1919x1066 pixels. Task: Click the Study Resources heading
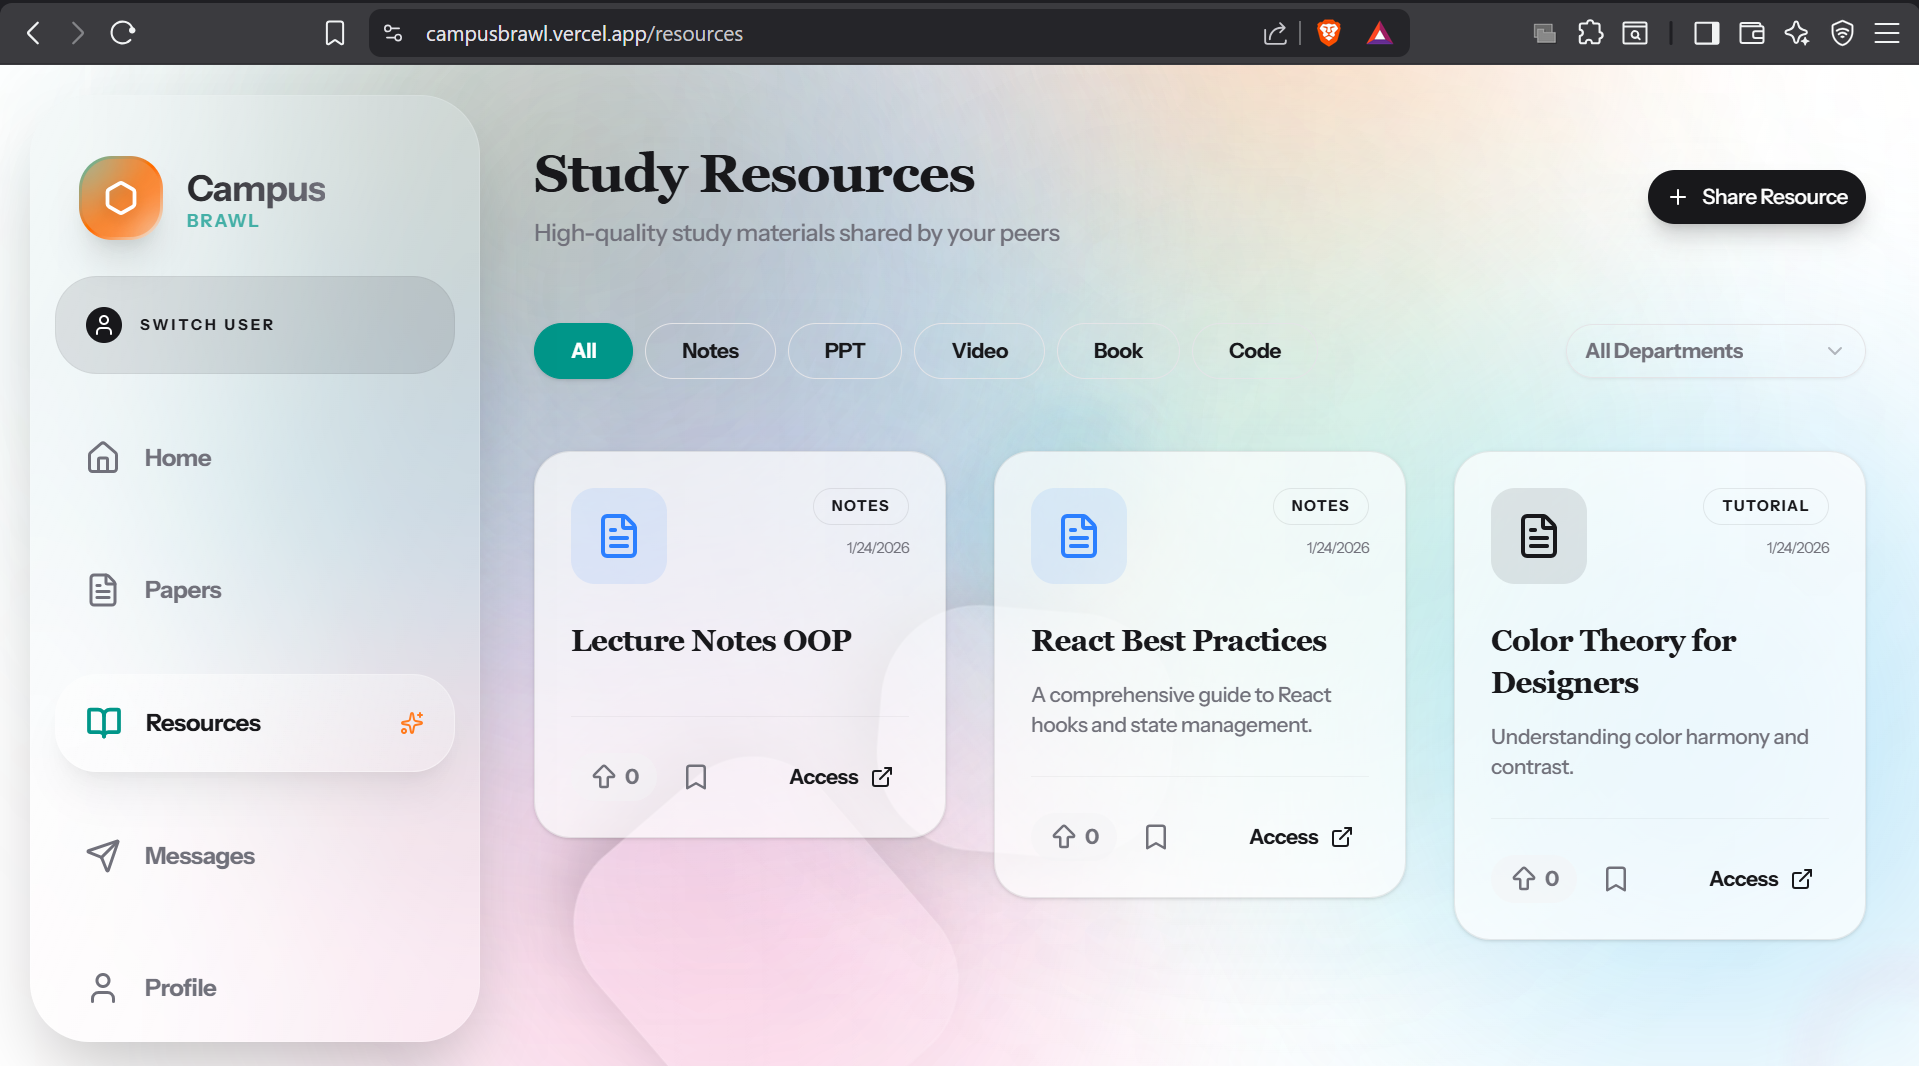pyautogui.click(x=754, y=174)
